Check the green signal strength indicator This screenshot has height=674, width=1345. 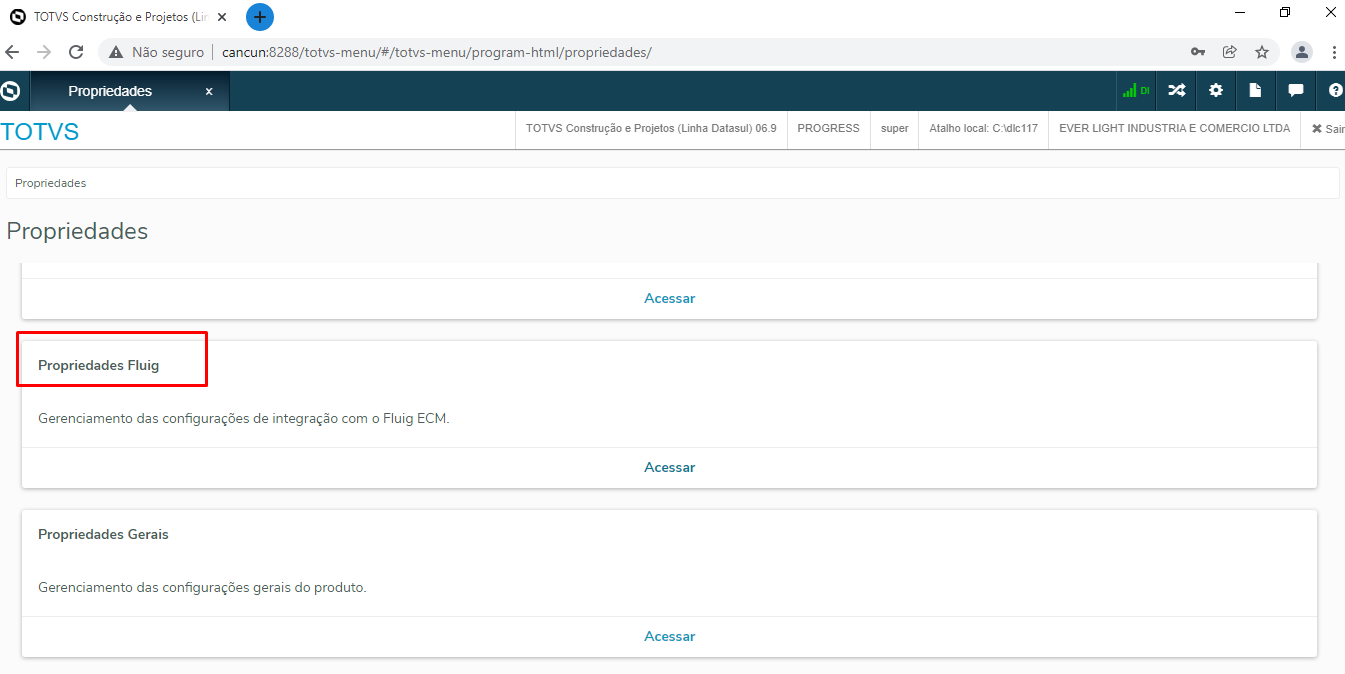click(x=1136, y=91)
